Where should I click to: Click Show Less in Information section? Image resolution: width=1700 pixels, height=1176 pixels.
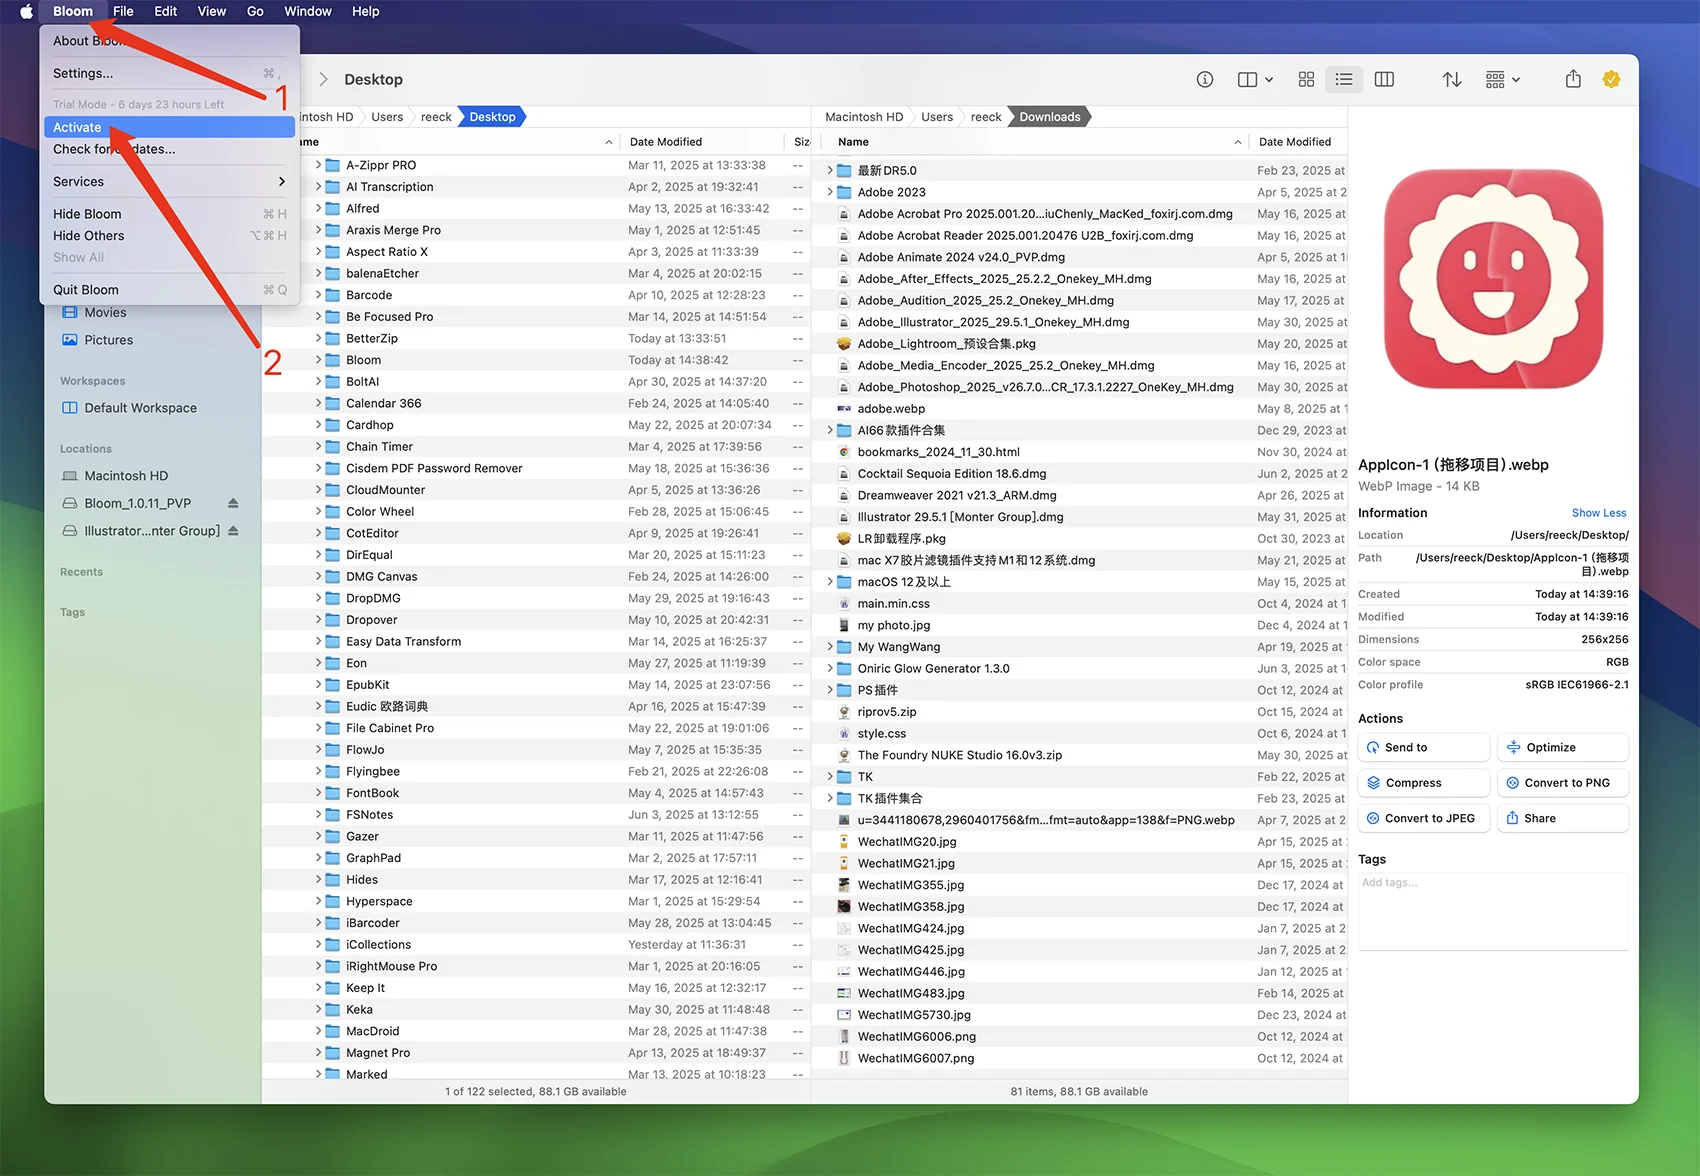tap(1598, 513)
